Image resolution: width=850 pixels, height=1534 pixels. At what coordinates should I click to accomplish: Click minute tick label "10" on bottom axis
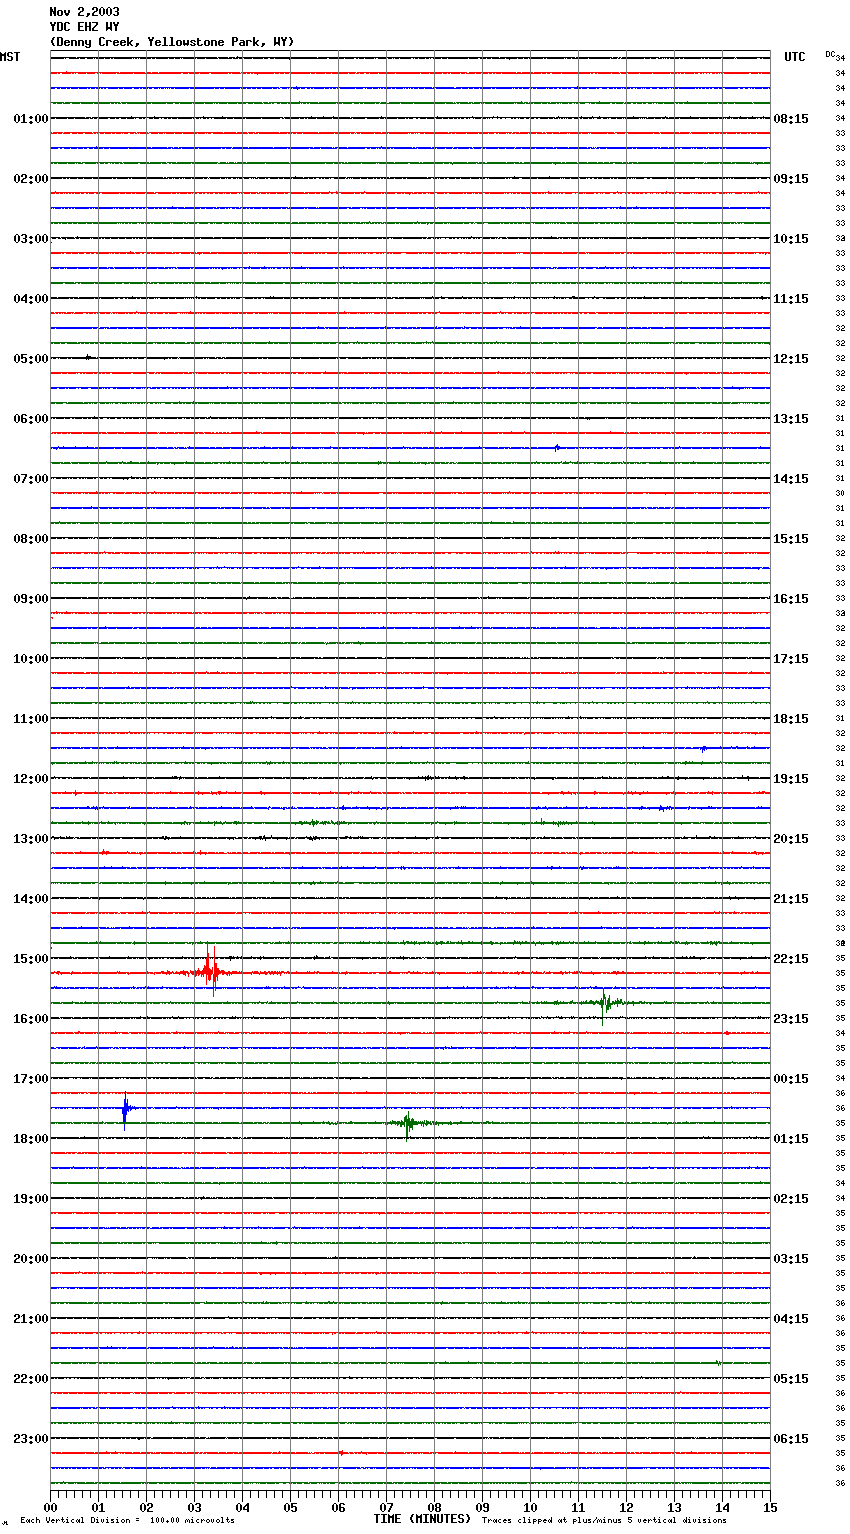530,1507
